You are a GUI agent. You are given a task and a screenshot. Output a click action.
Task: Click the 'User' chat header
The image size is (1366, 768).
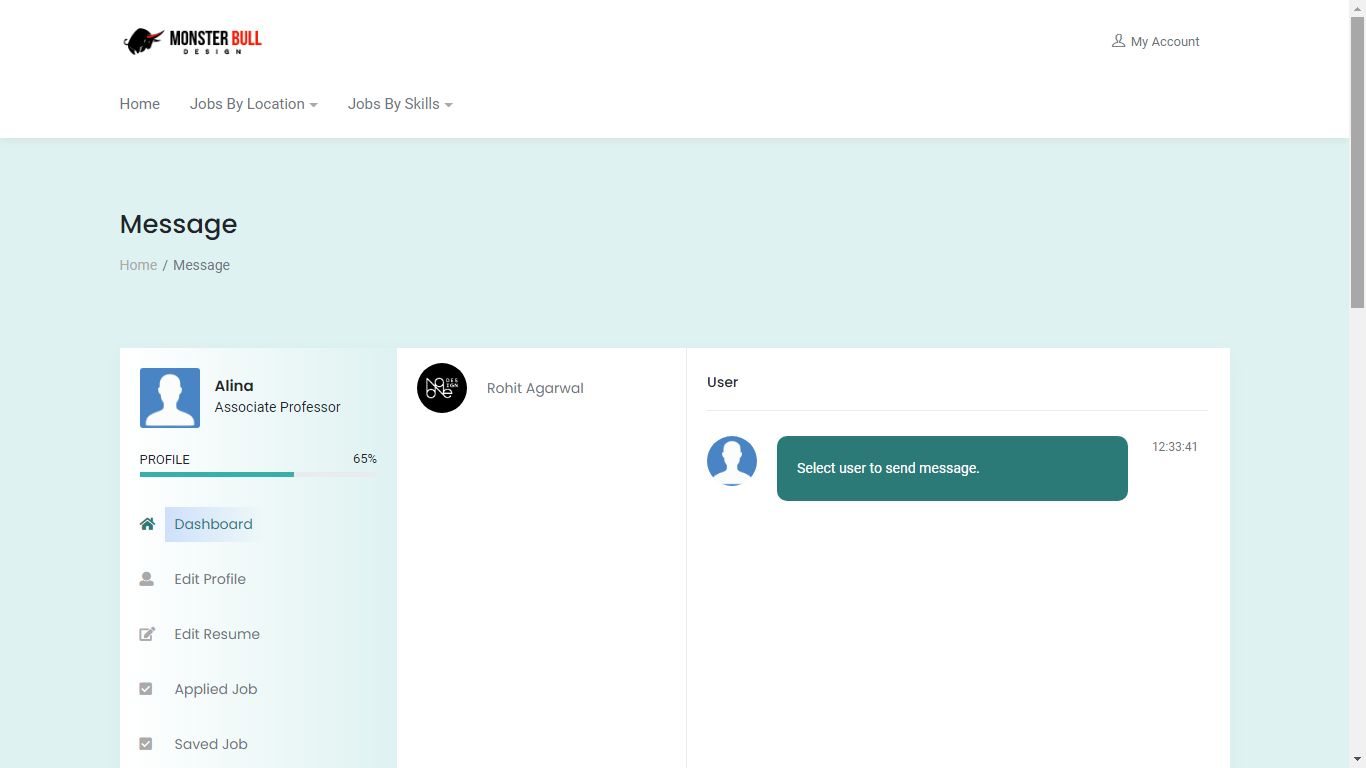point(722,382)
